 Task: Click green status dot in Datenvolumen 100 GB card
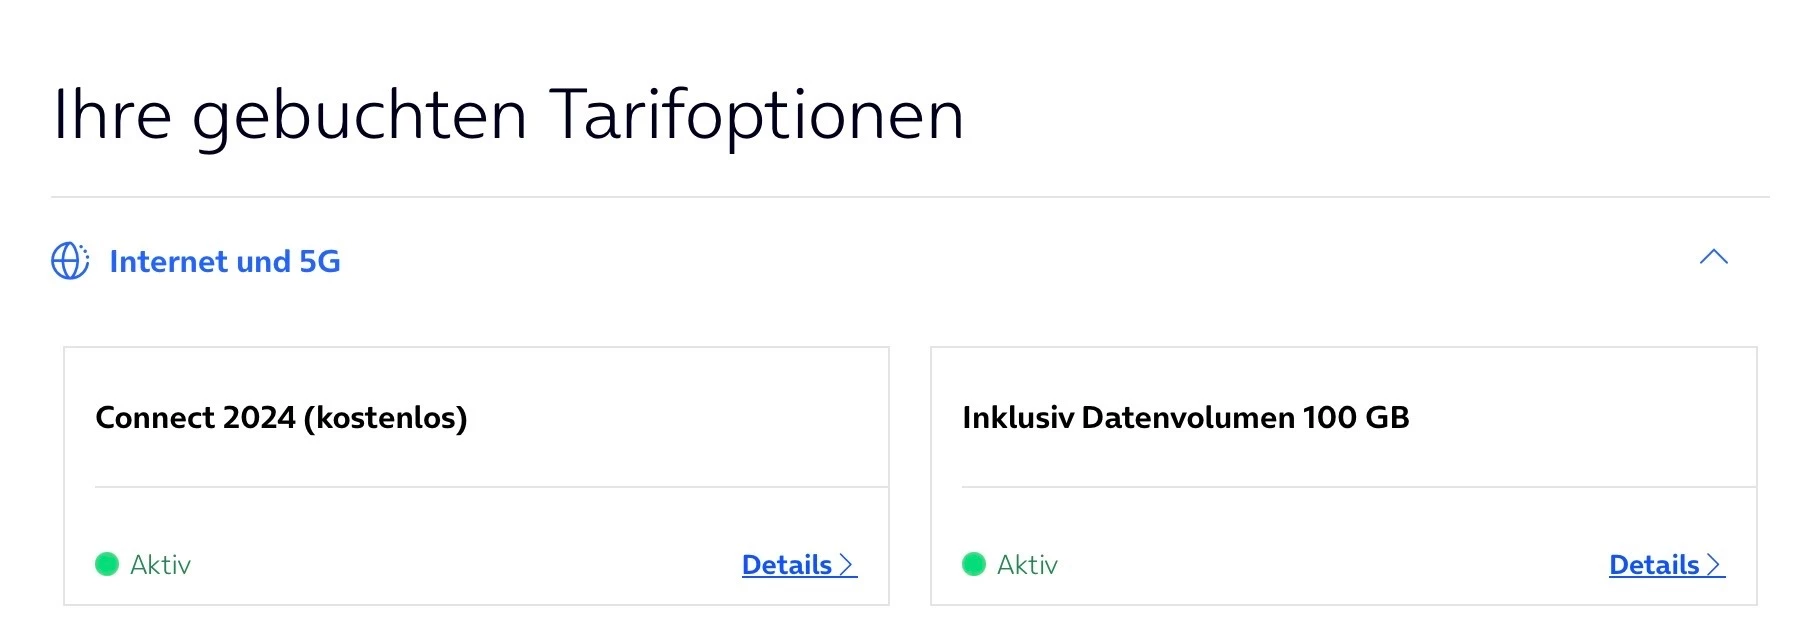tap(974, 565)
